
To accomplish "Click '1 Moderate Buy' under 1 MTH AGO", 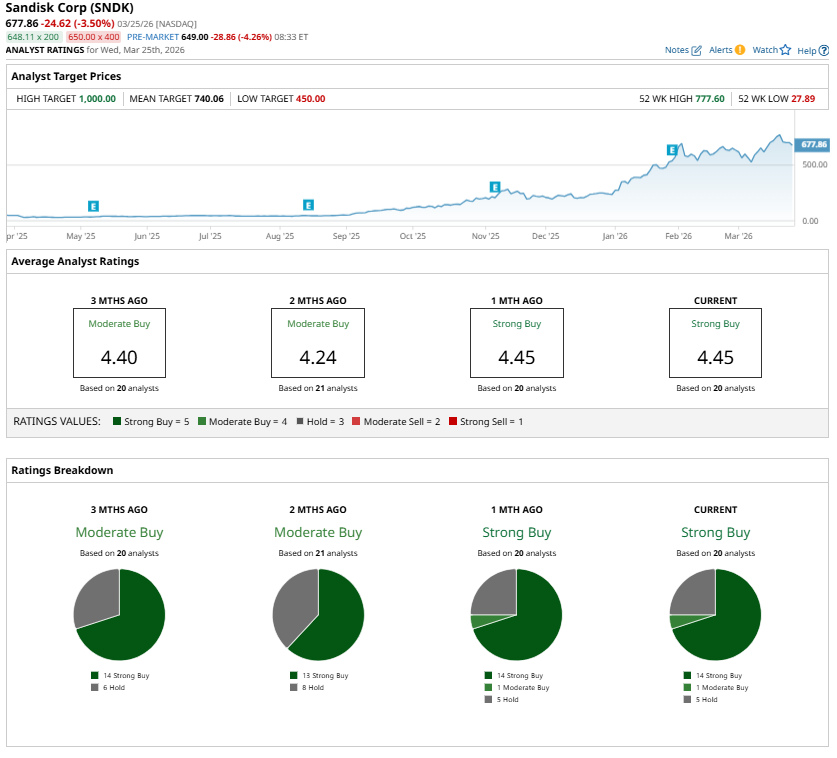I will click(x=517, y=688).
